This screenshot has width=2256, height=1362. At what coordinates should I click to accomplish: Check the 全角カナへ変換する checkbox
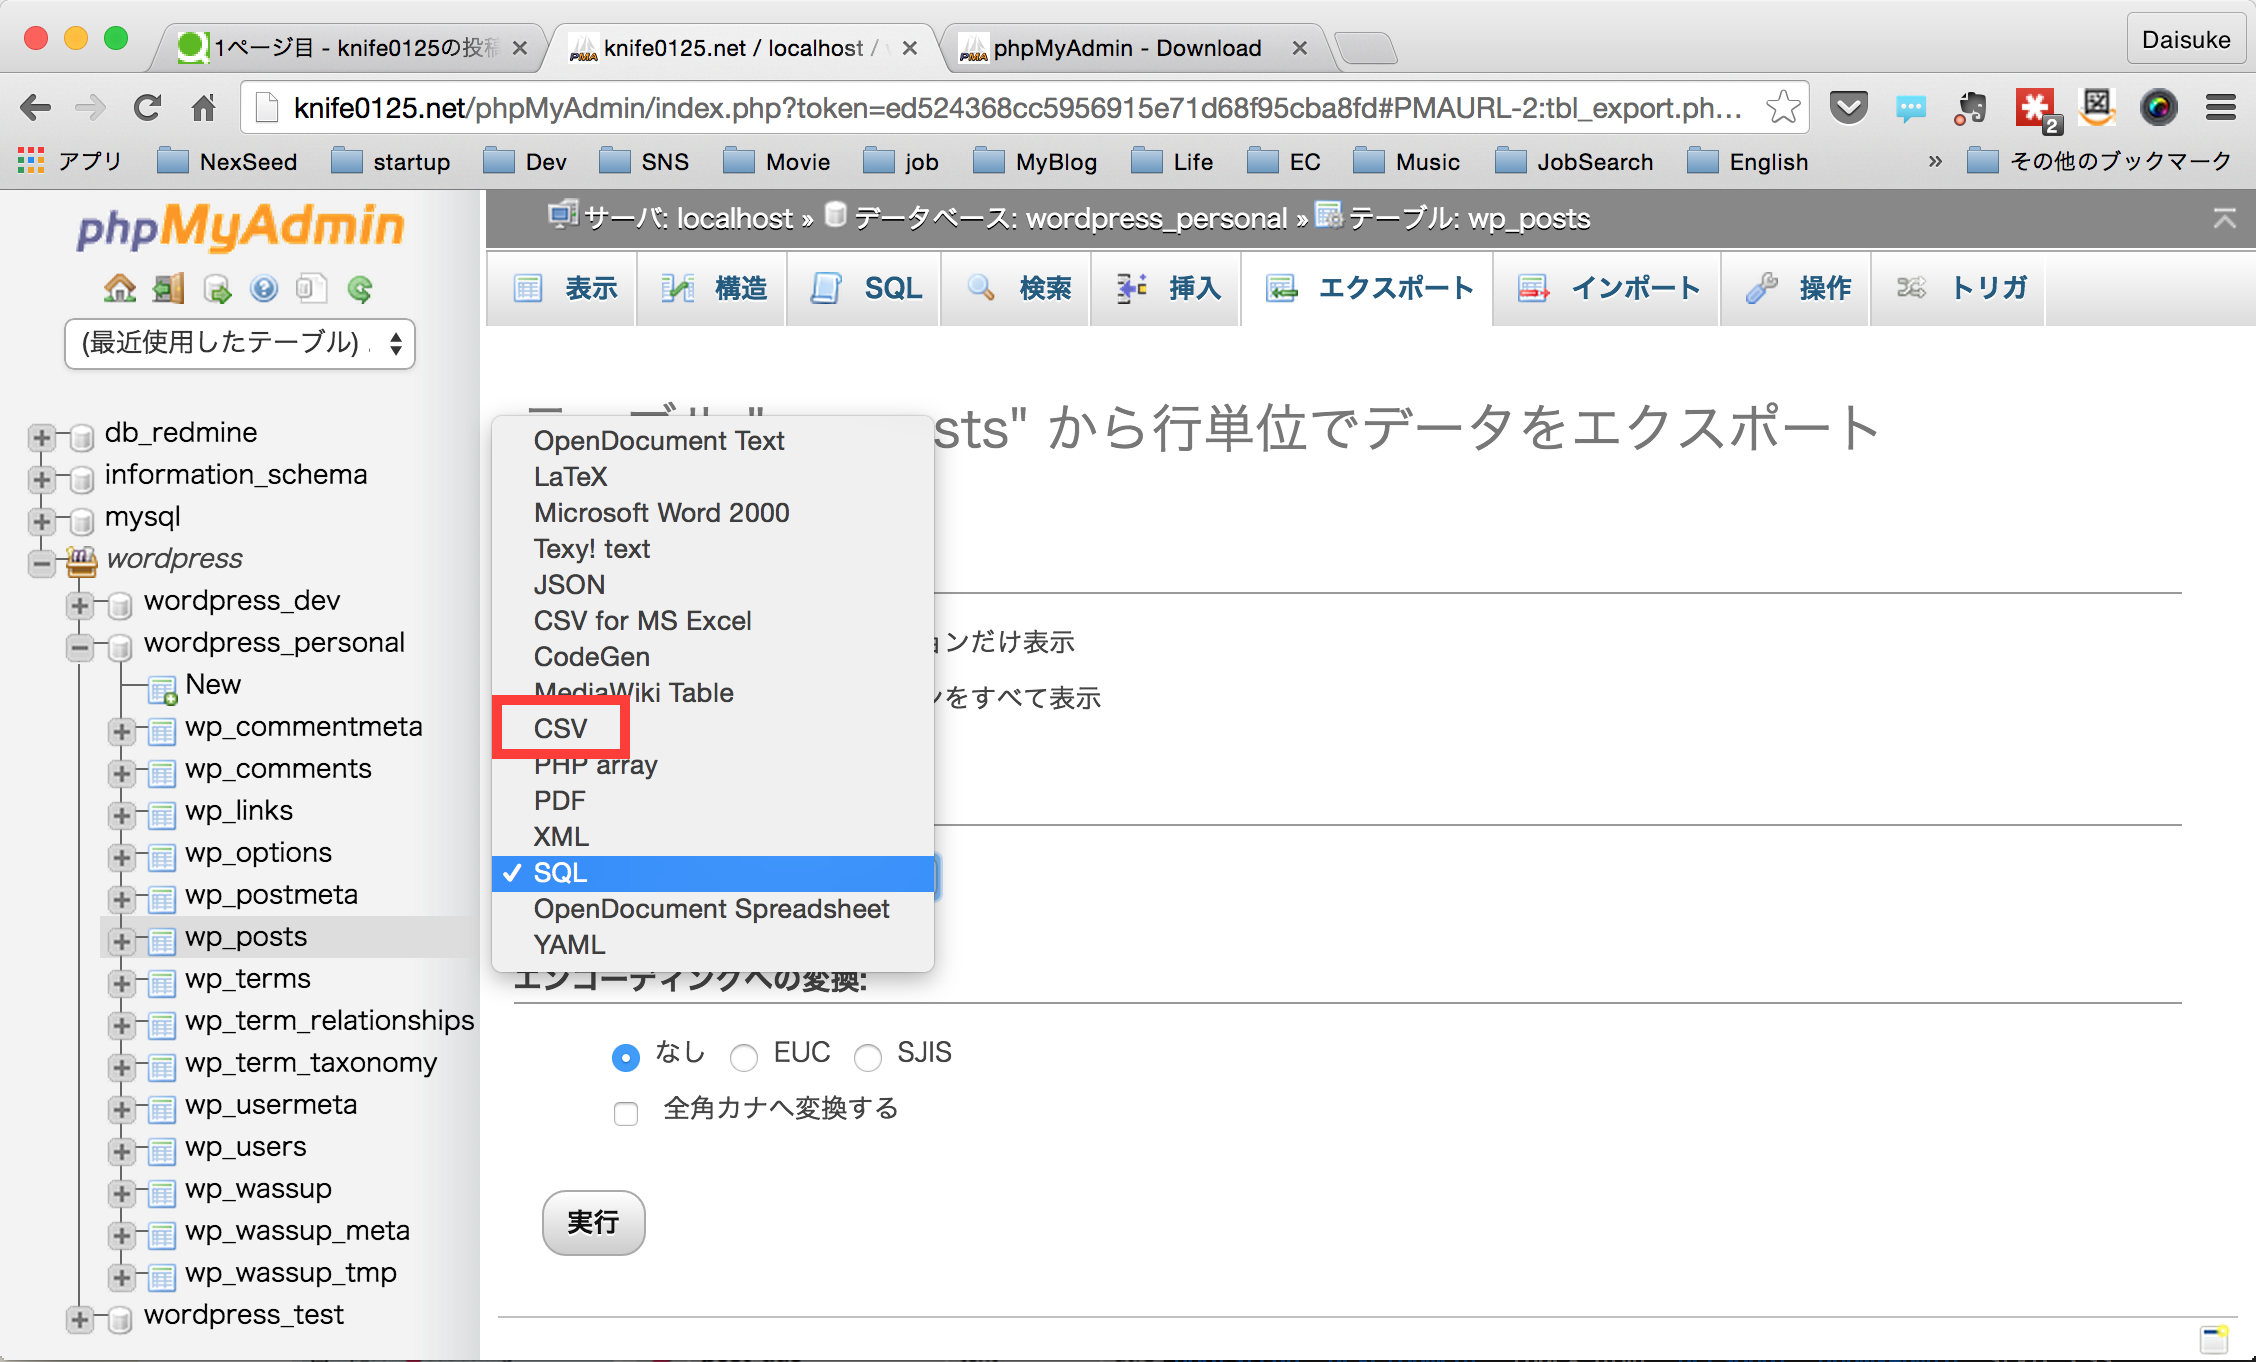pos(626,1112)
